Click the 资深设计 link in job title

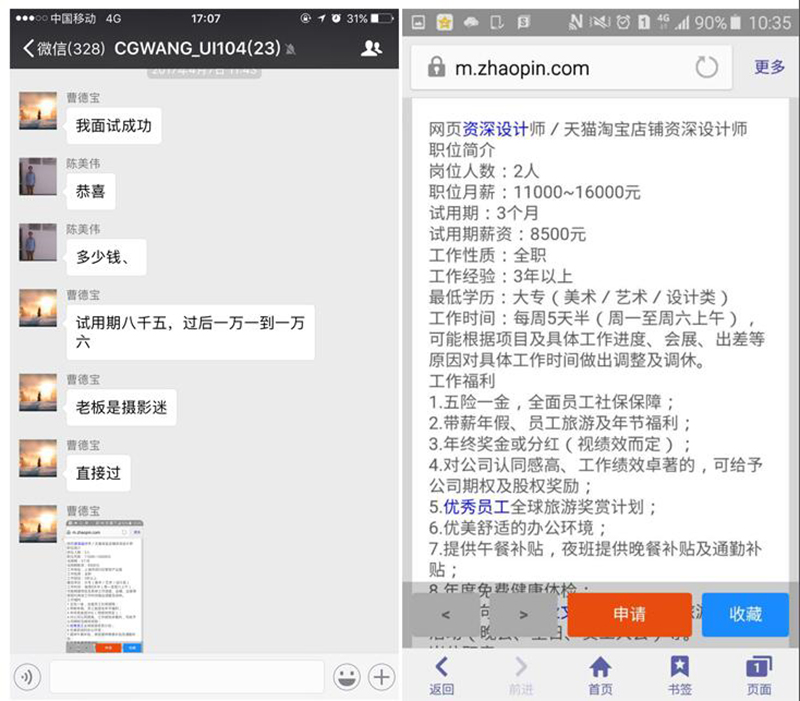pyautogui.click(x=495, y=129)
